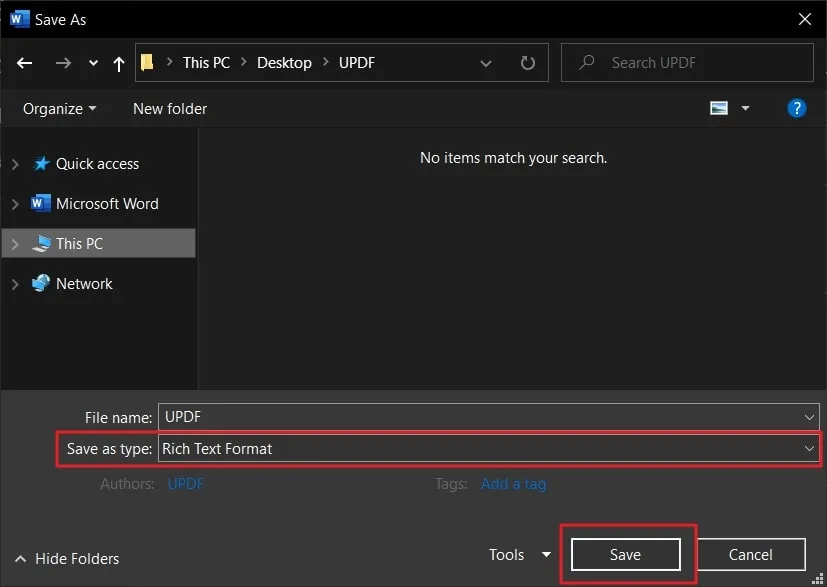Expand the Network tree item
The width and height of the screenshot is (827, 587).
[x=16, y=283]
